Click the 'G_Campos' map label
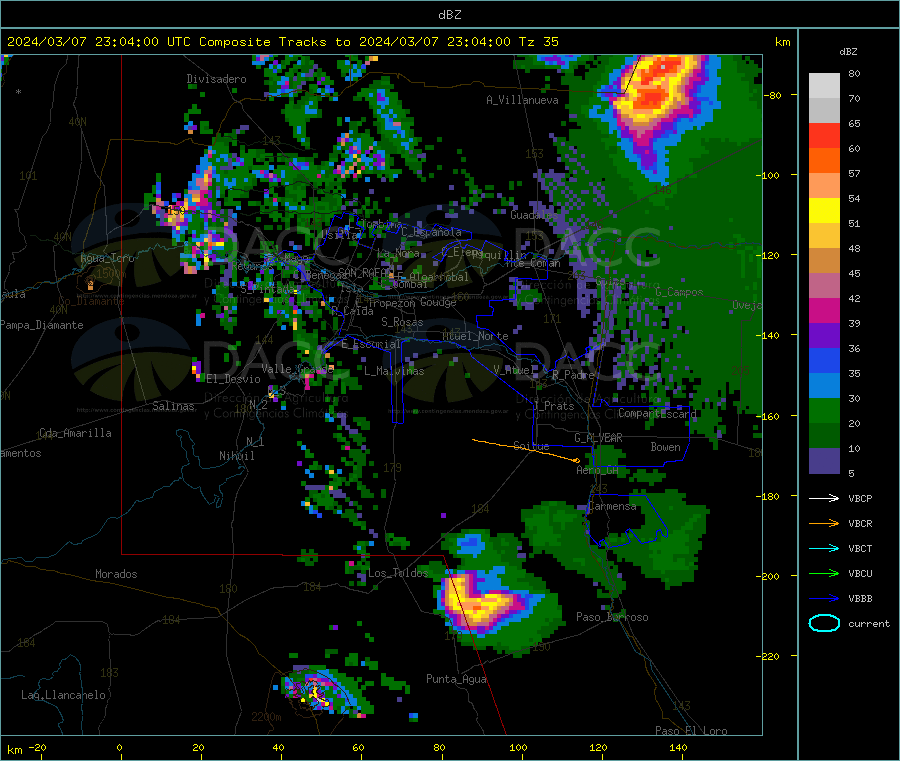The image size is (900, 761). [x=680, y=292]
